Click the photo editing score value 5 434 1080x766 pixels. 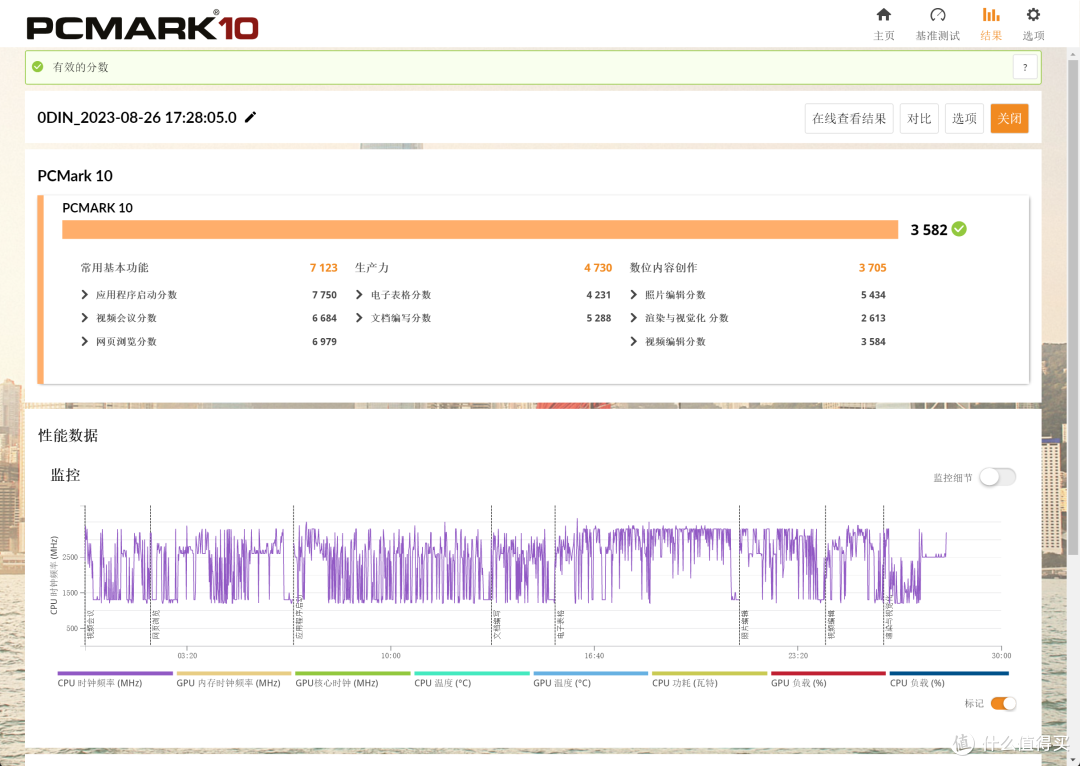click(873, 295)
